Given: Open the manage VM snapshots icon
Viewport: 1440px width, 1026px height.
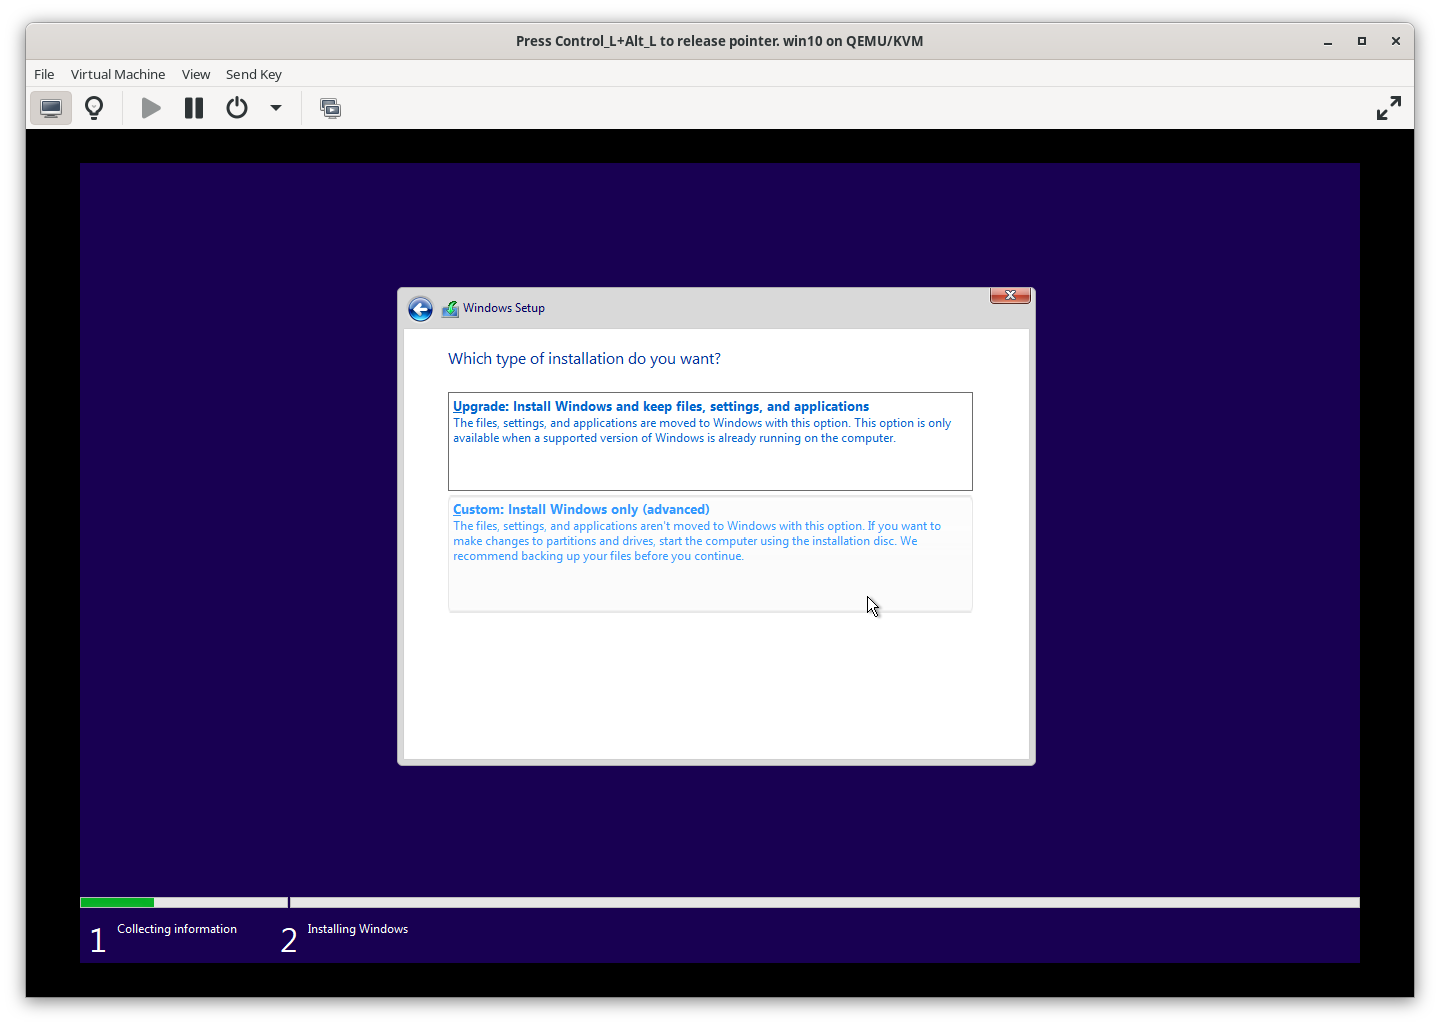Looking at the screenshot, I should (330, 108).
